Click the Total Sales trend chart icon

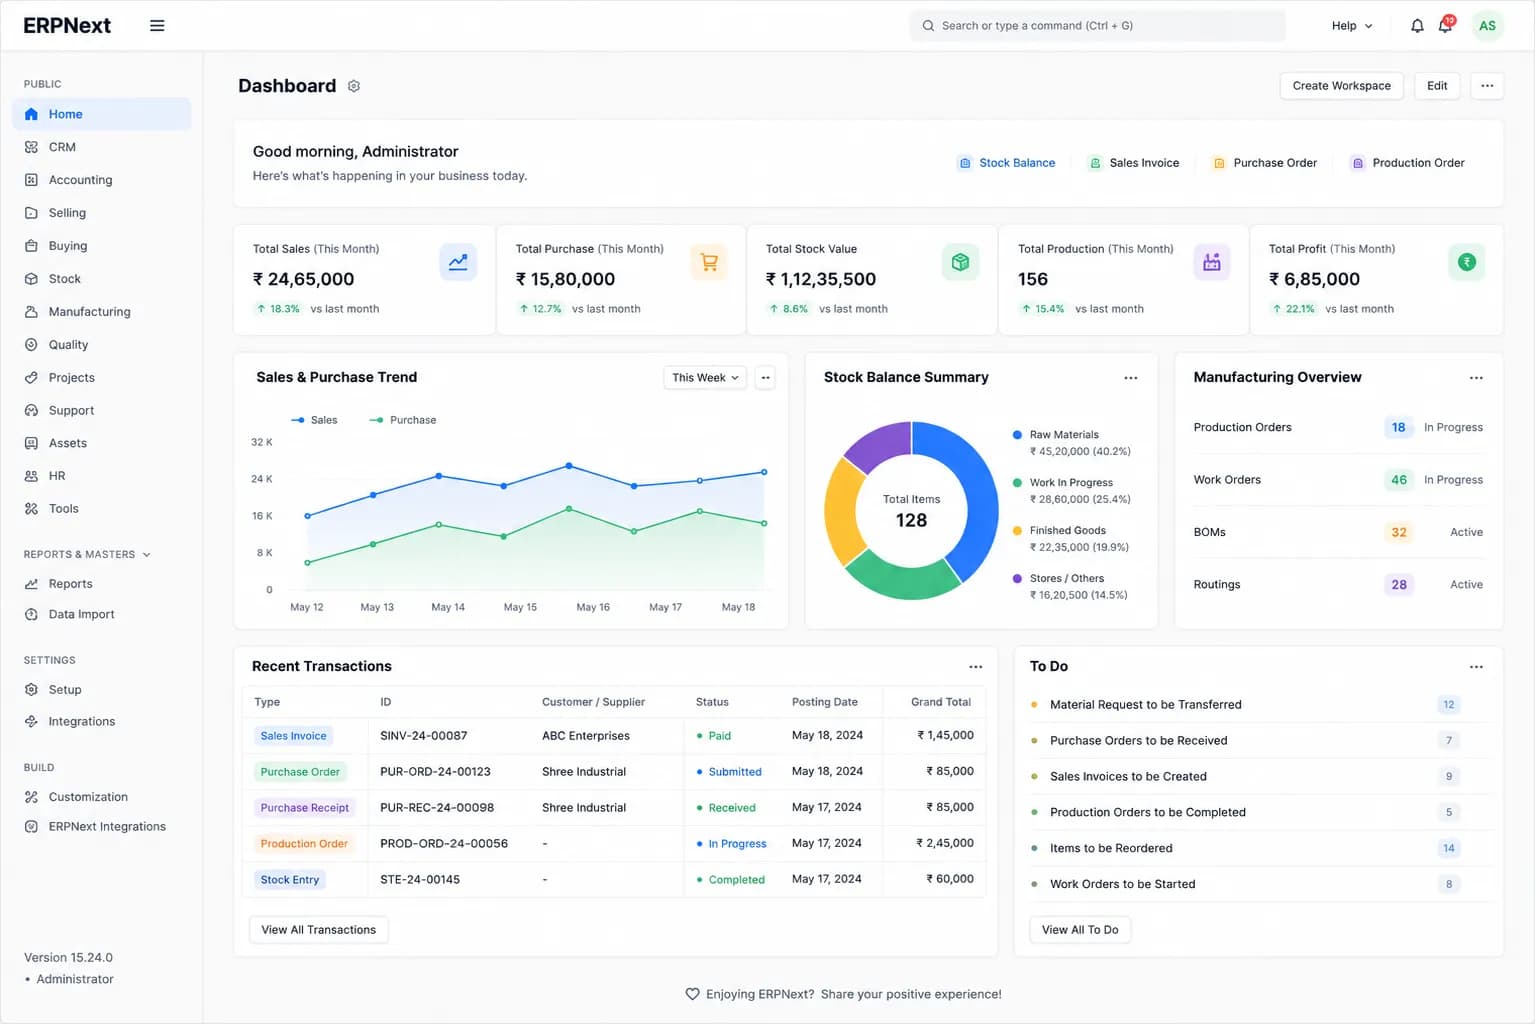[x=458, y=262]
